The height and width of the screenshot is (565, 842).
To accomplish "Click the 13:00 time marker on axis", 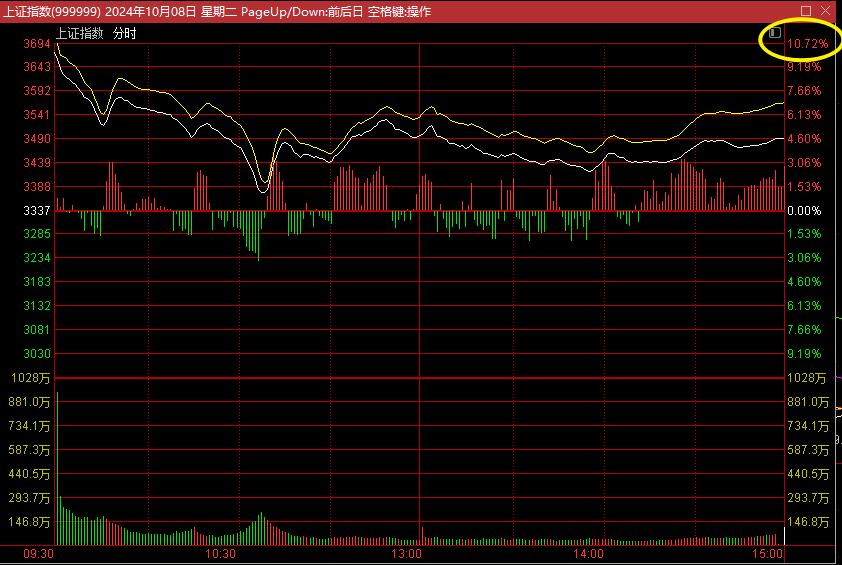I will click(x=406, y=553).
